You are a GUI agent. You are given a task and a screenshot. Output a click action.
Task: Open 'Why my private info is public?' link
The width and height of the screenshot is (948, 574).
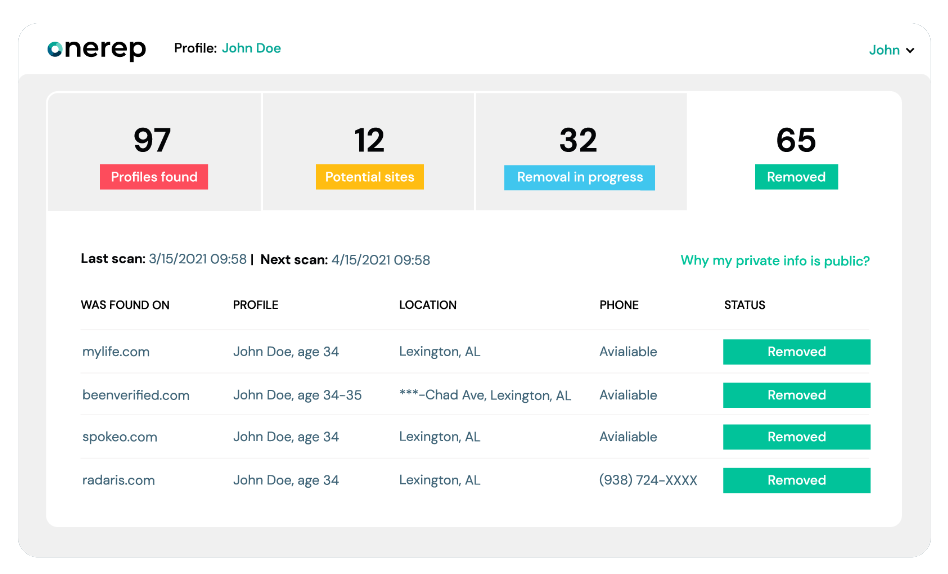(x=775, y=261)
